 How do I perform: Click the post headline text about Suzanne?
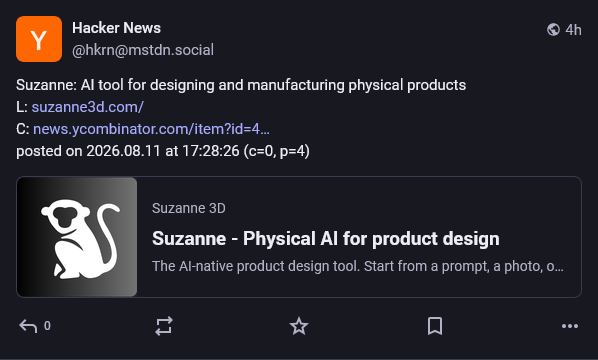[241, 85]
